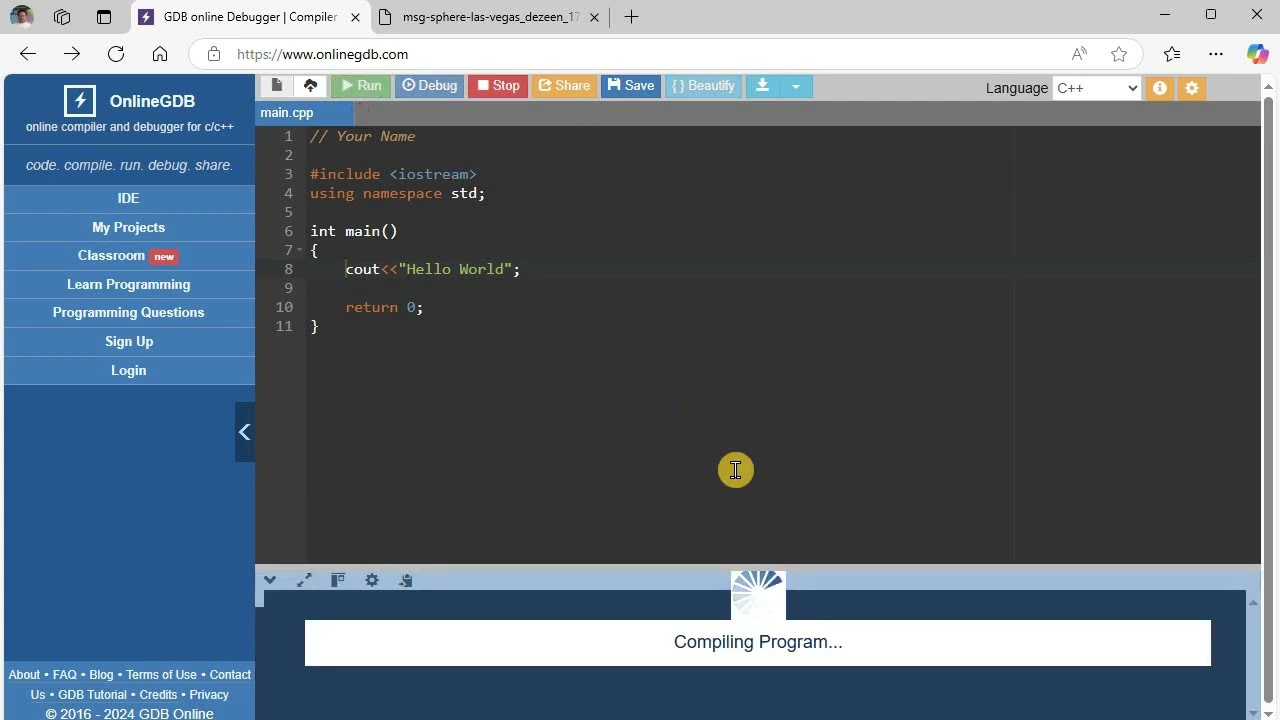Click the console input/export icon next to the gear

pyautogui.click(x=405, y=580)
